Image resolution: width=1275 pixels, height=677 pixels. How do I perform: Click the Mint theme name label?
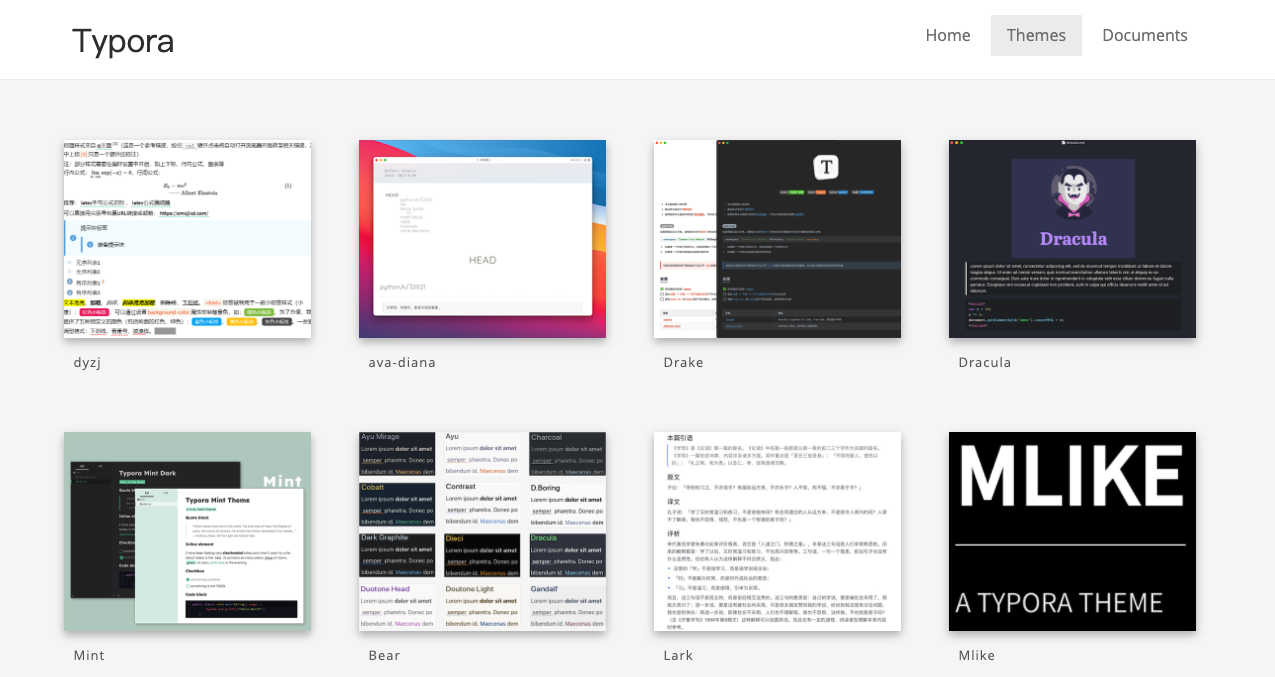[89, 655]
